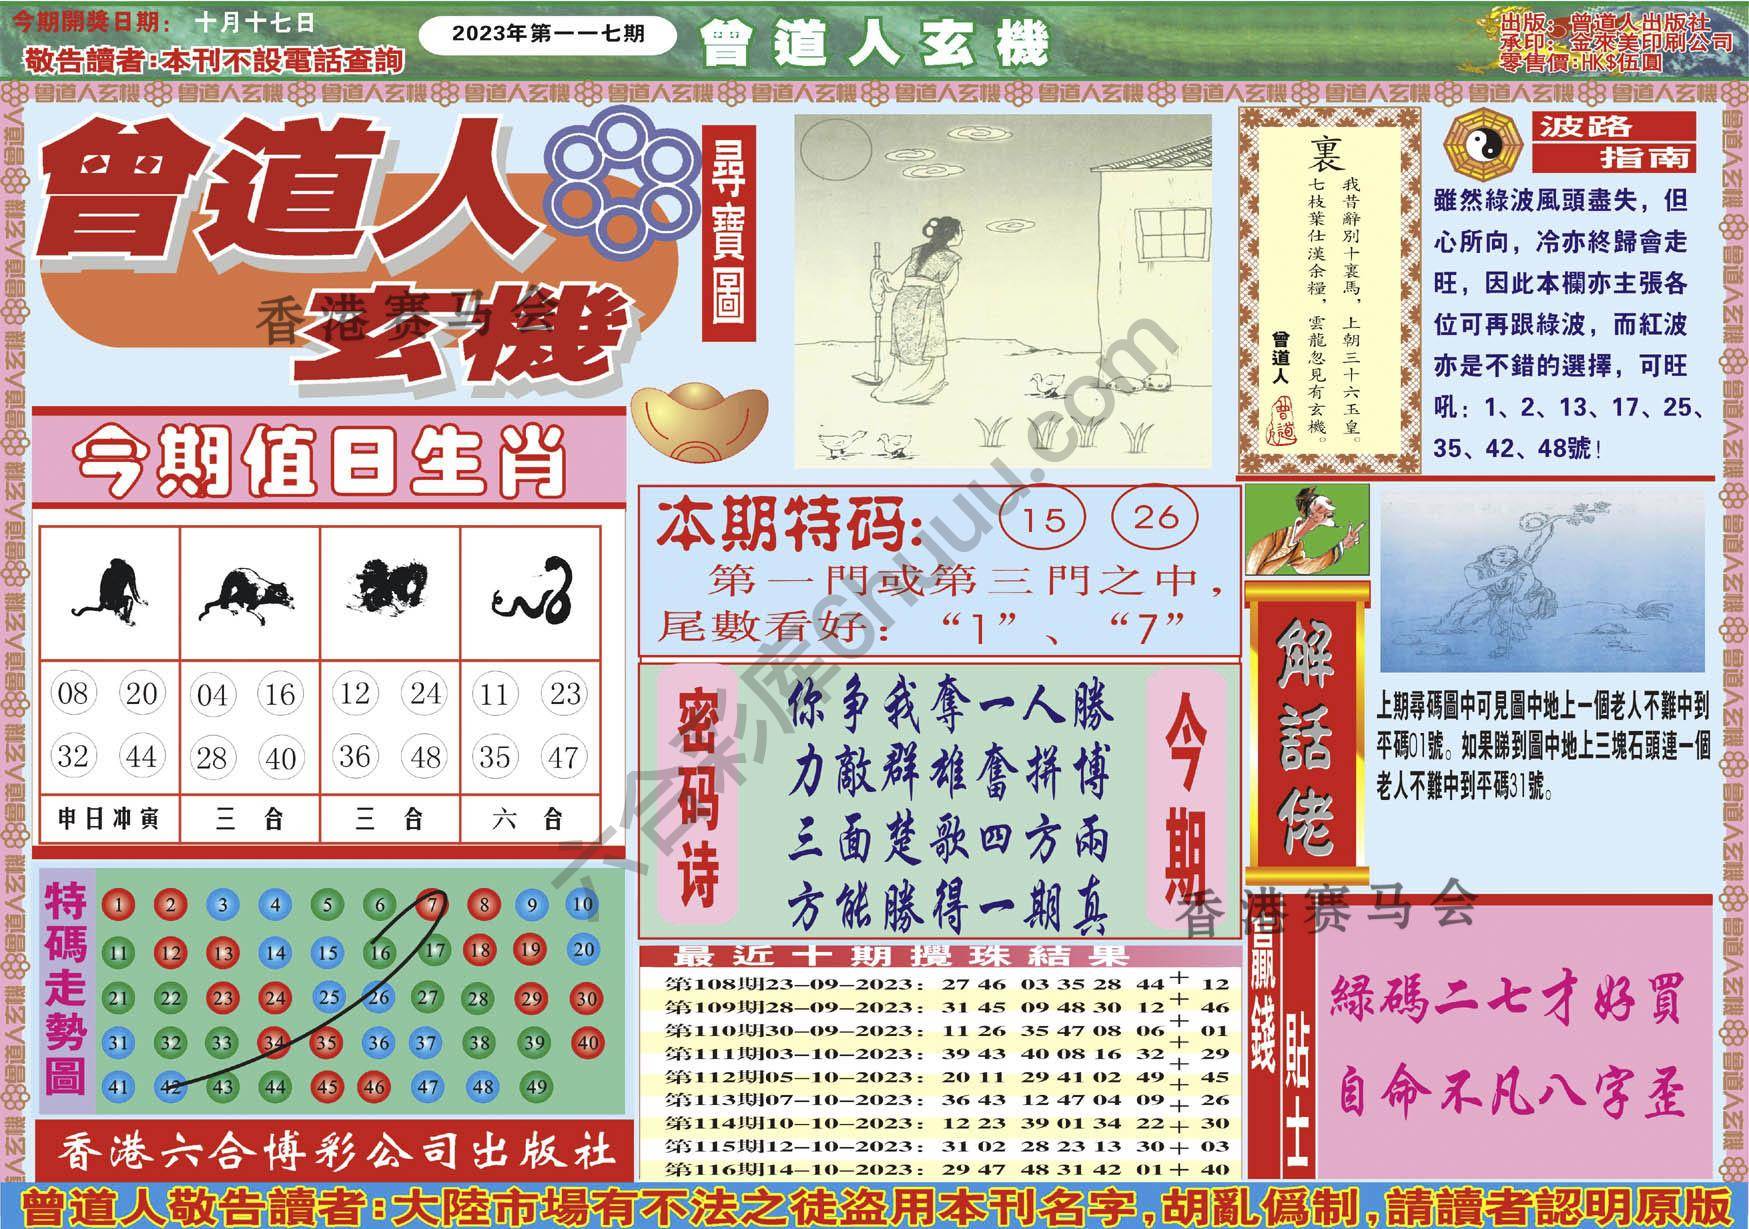Select circled special number 26
Screen dimensions: 1749x1229
(x=1156, y=517)
